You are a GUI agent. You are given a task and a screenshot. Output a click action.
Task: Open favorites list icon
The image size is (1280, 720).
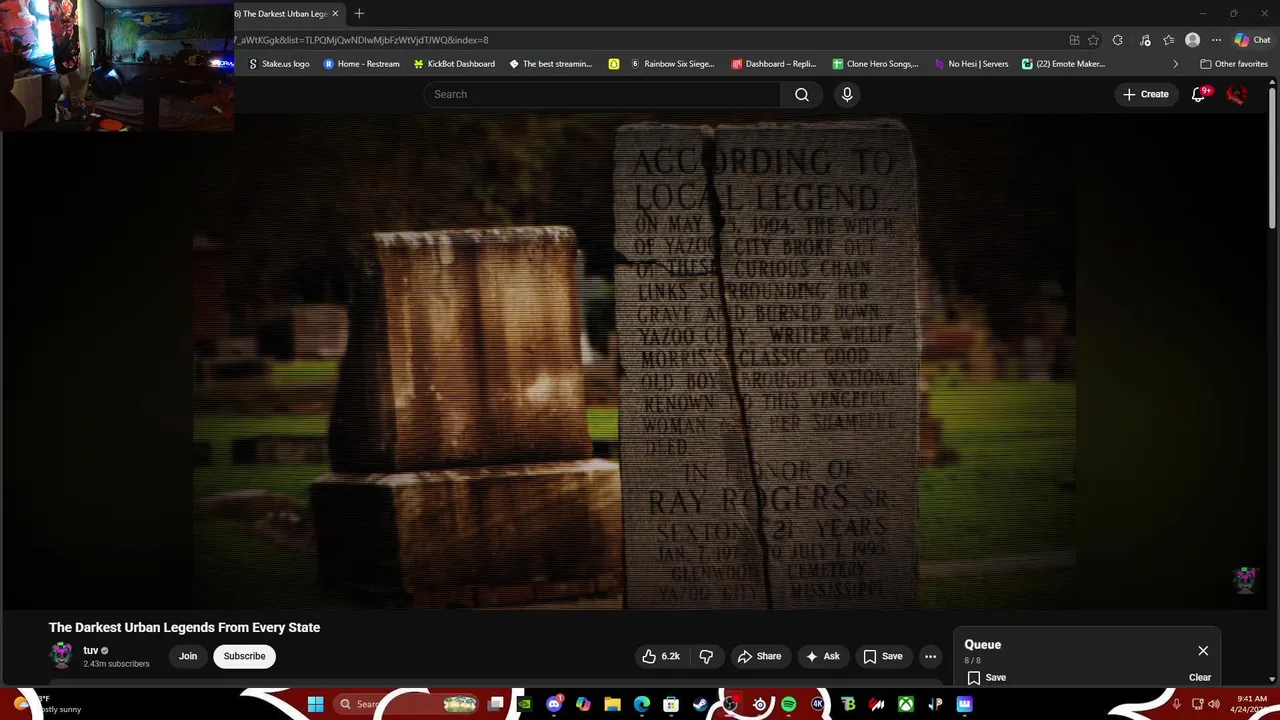(x=1168, y=40)
